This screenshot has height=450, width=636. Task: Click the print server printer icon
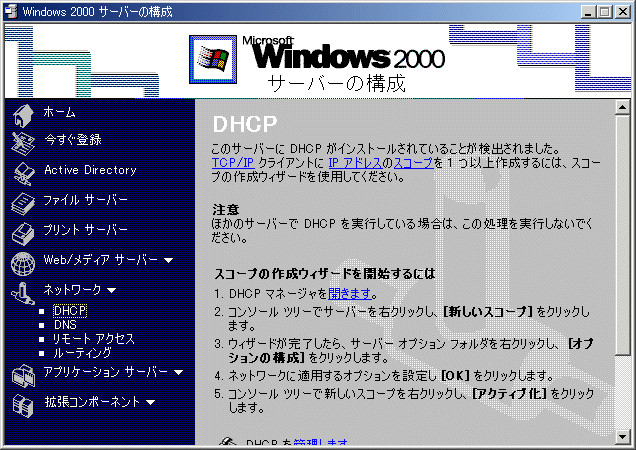(23, 233)
